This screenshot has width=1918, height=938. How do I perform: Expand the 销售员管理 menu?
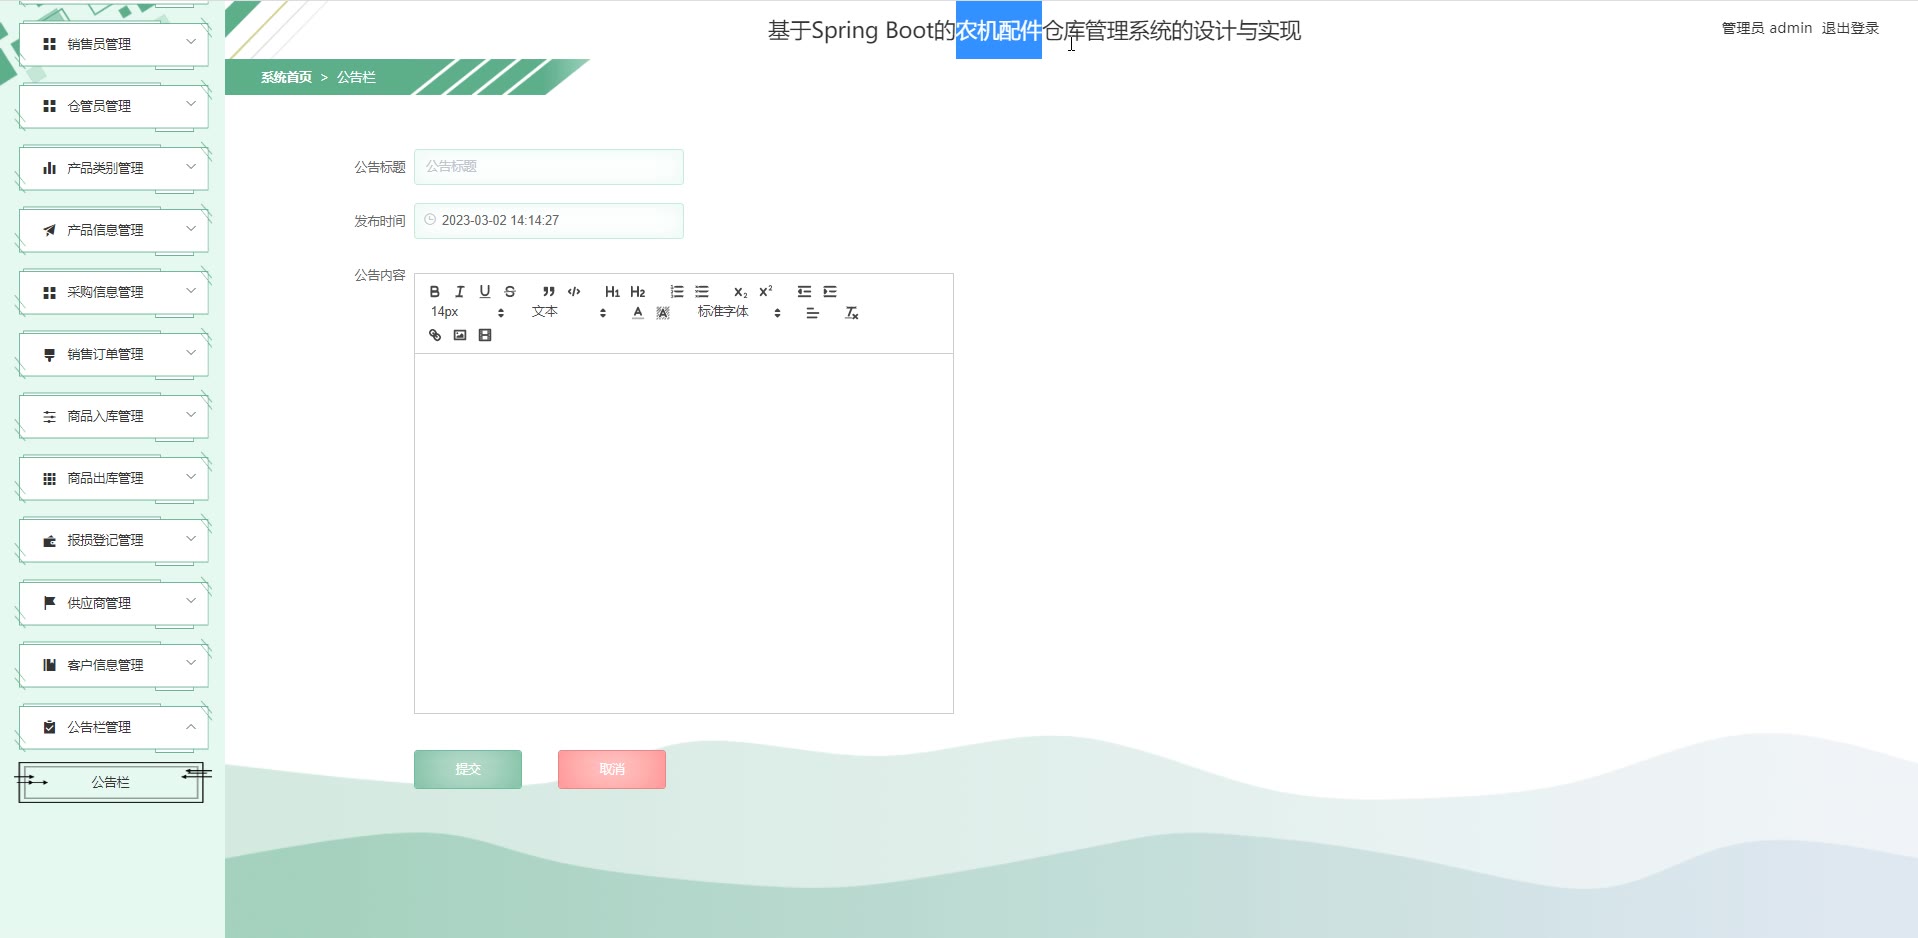pos(113,44)
